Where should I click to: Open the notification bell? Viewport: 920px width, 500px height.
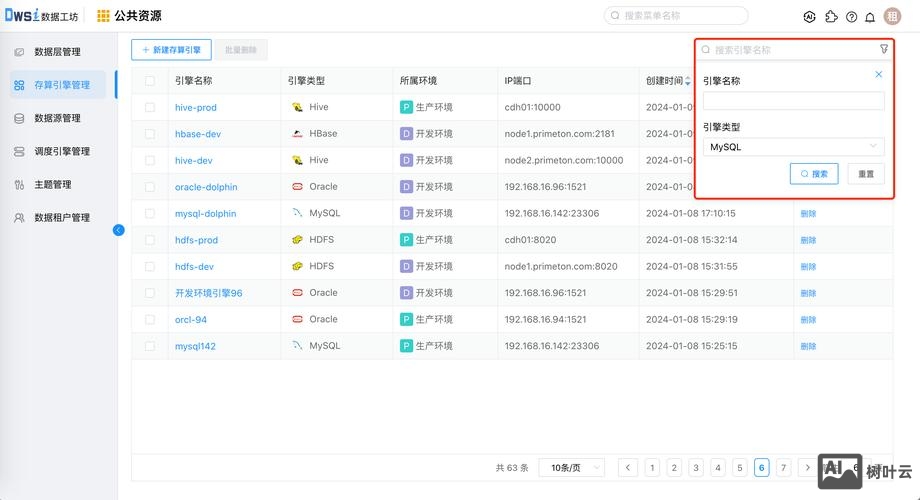point(870,17)
